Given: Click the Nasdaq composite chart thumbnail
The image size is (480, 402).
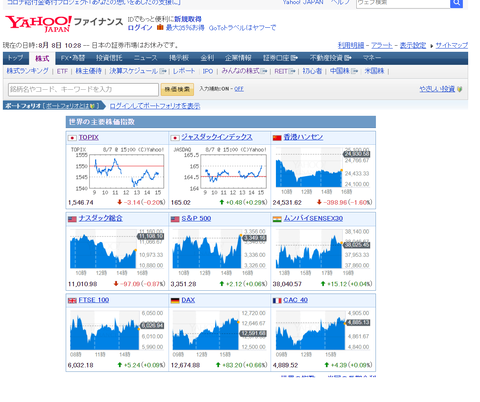Looking at the screenshot, I should (117, 252).
